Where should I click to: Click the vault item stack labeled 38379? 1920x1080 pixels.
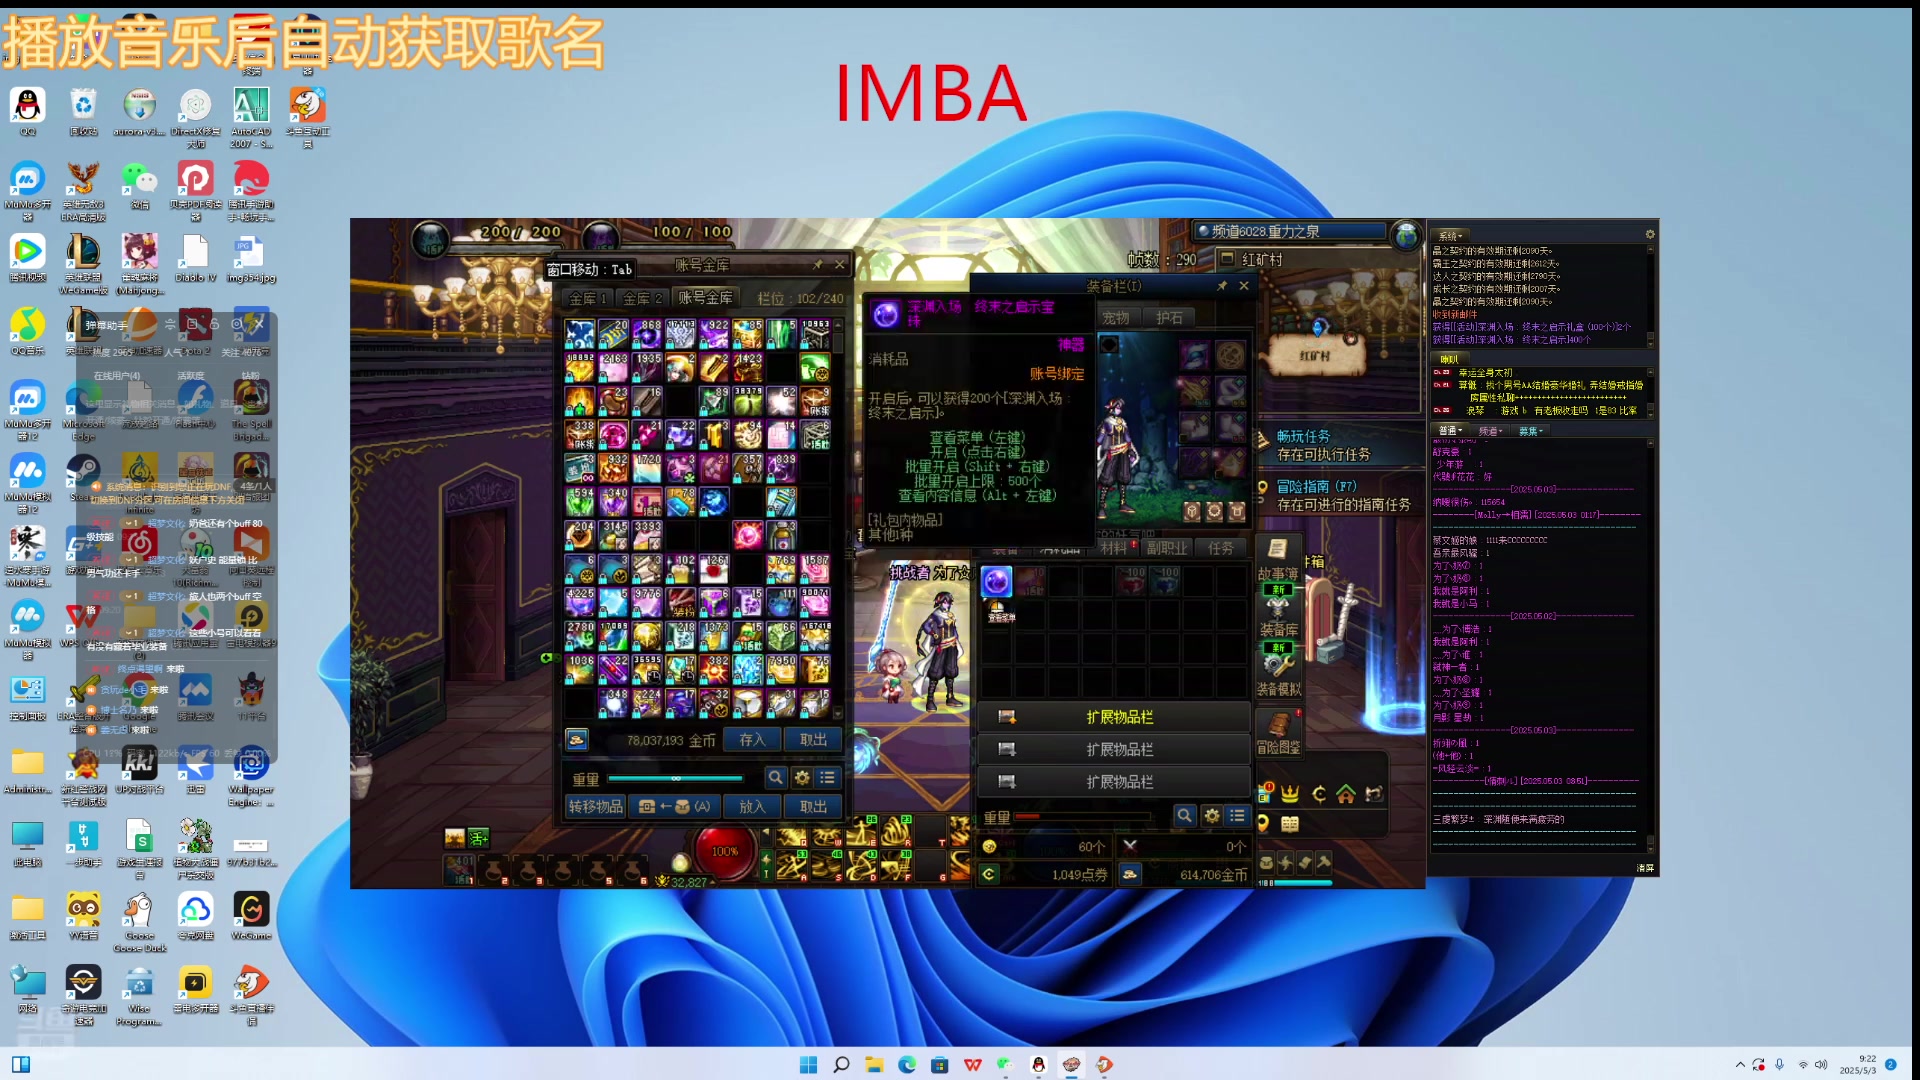(747, 401)
